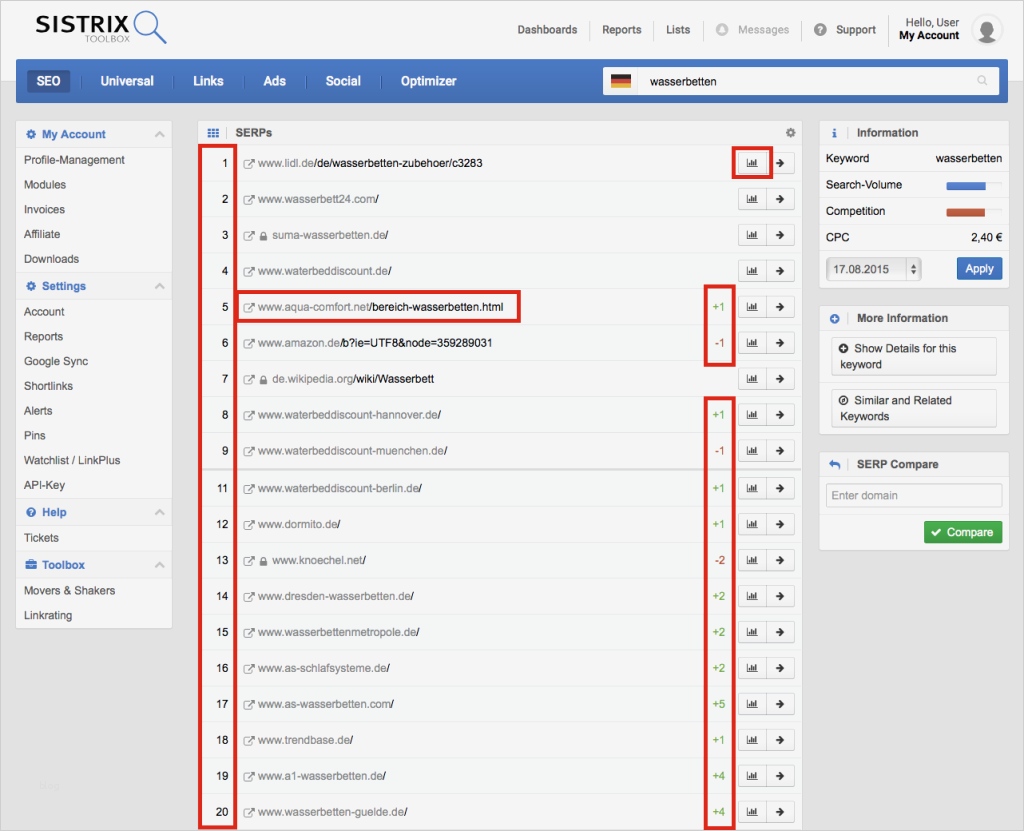Click arrow button in www.wasserbett24.com row
This screenshot has width=1024, height=831.
point(780,199)
